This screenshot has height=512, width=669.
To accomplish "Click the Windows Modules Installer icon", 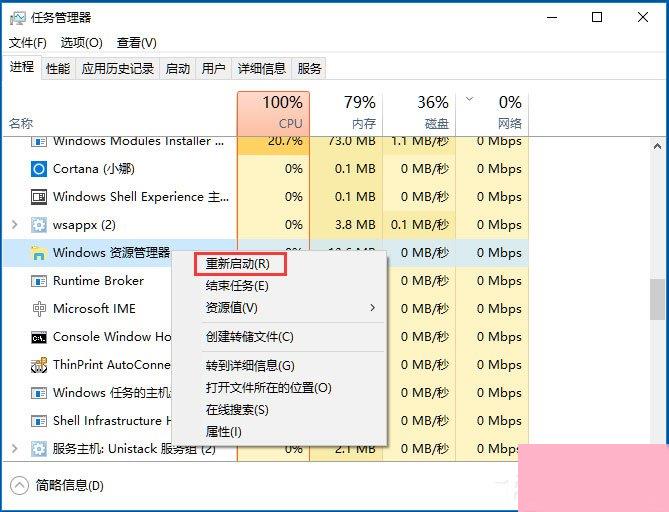I will 39,141.
